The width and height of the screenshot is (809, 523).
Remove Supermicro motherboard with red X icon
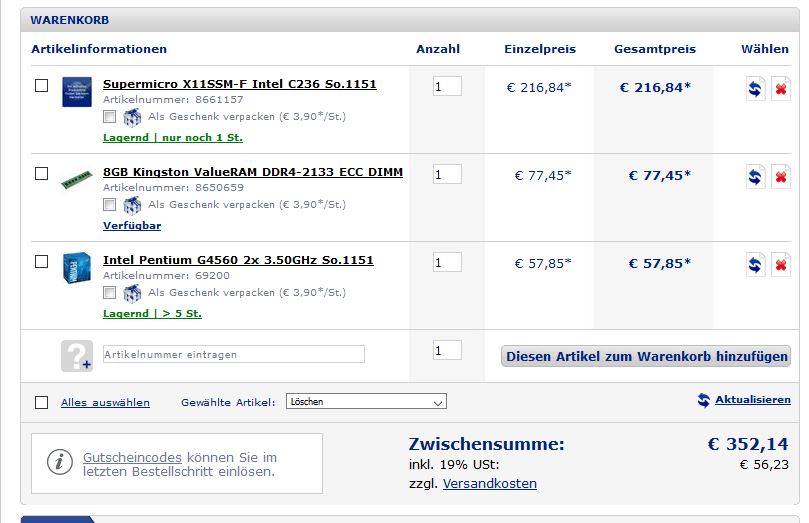click(x=781, y=89)
